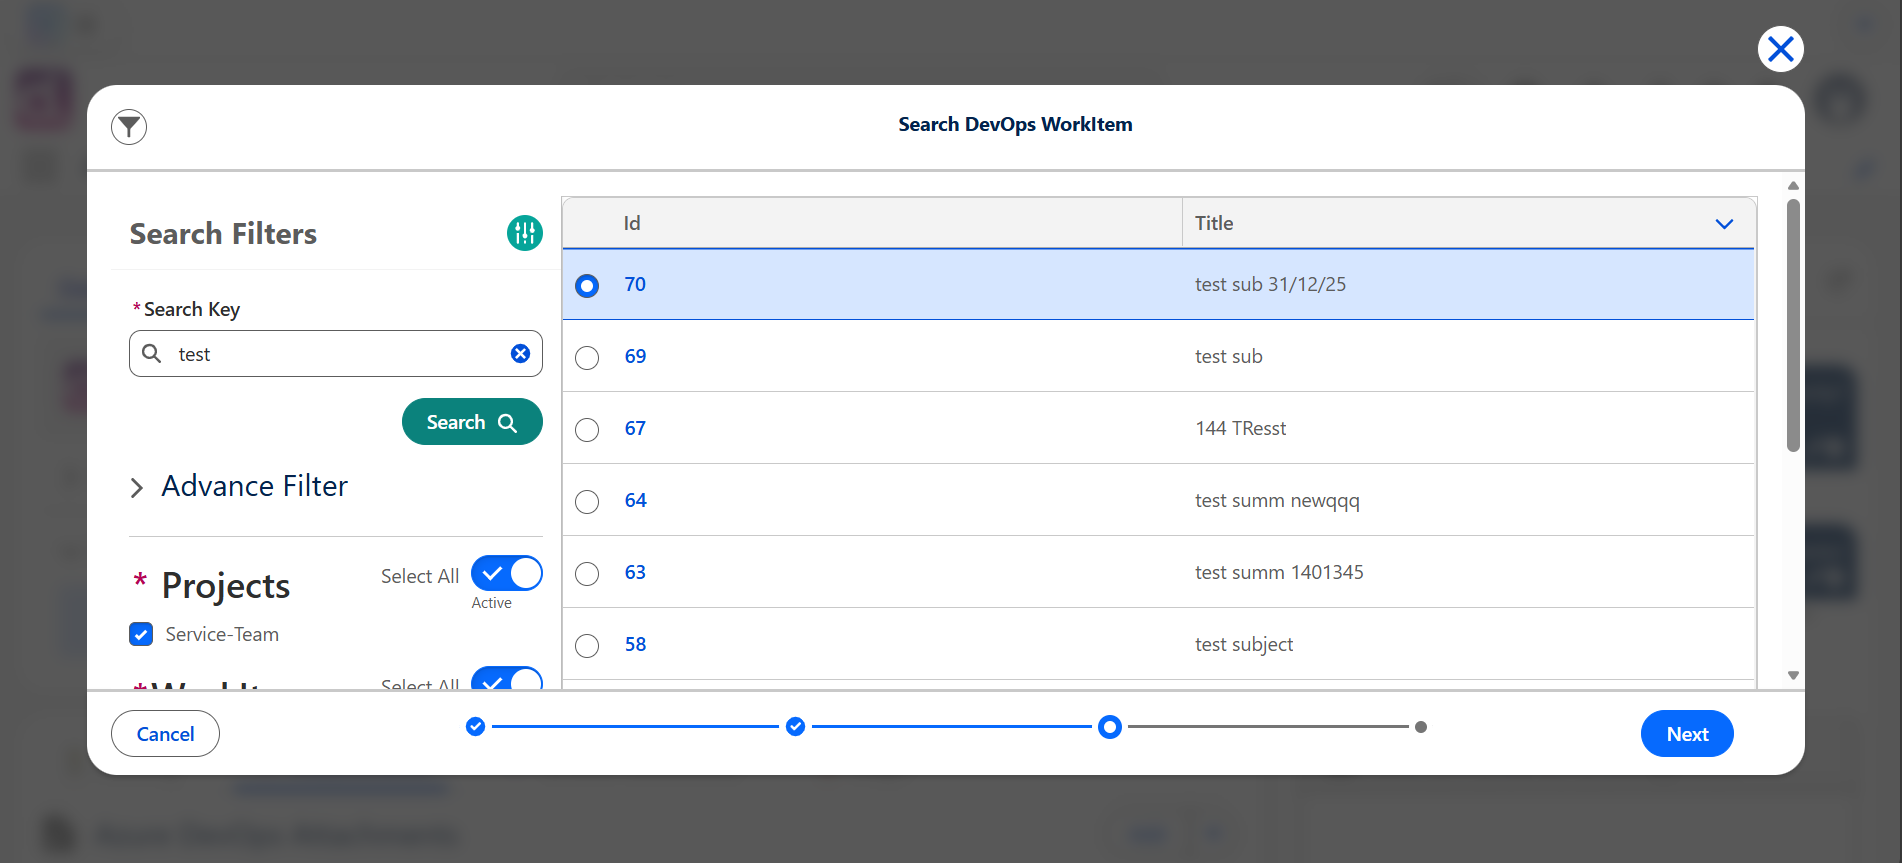Viewport: 1902px width, 863px height.
Task: Click title text 'test sub 31/12/25'
Action: 1270,284
